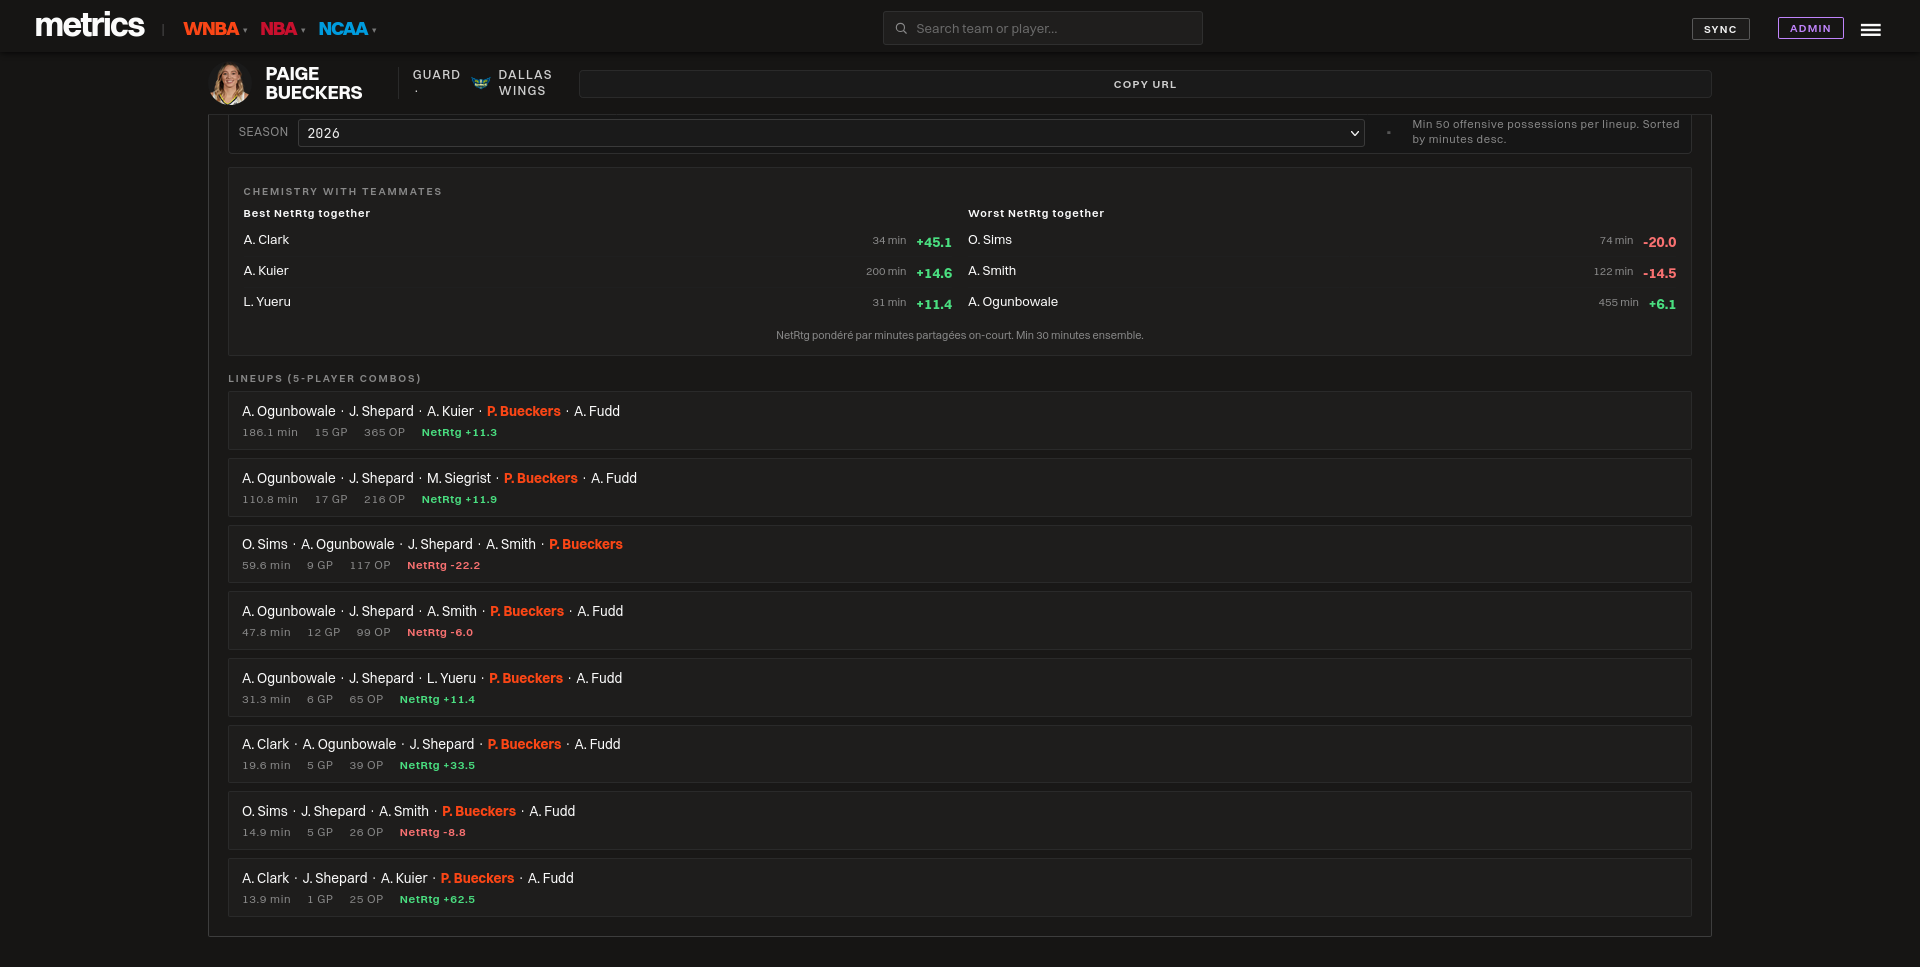Expand the Season 2026 dropdown

831,133
